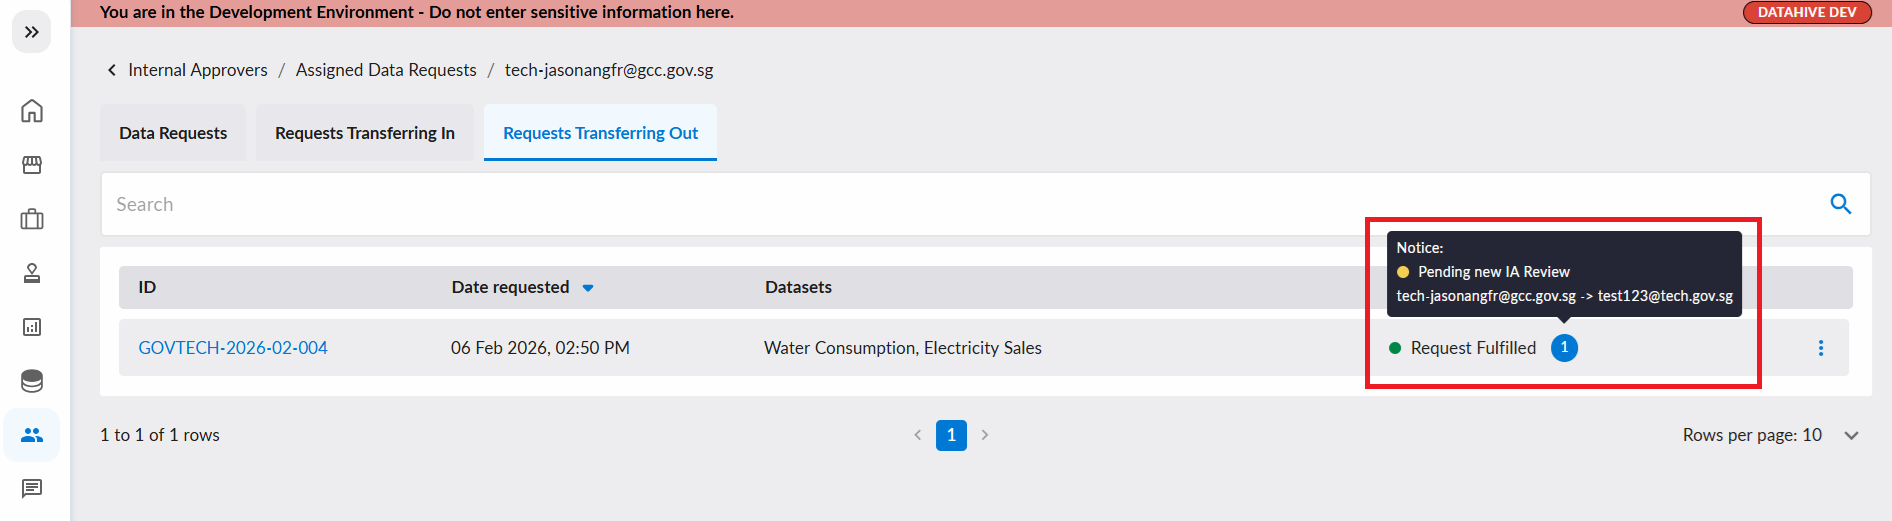Click the ID column header
The width and height of the screenshot is (1892, 521).
click(x=147, y=287)
